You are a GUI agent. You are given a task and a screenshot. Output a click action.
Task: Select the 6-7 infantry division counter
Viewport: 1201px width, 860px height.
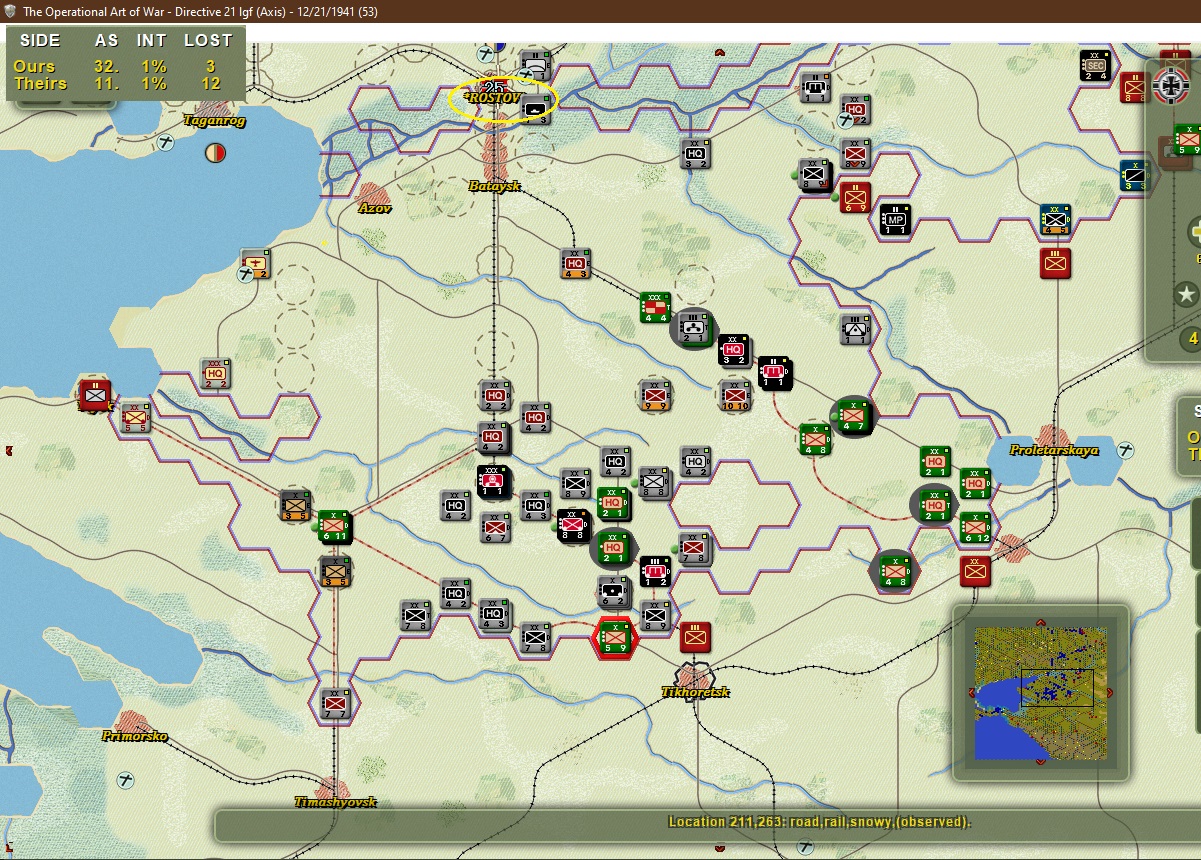(x=494, y=526)
